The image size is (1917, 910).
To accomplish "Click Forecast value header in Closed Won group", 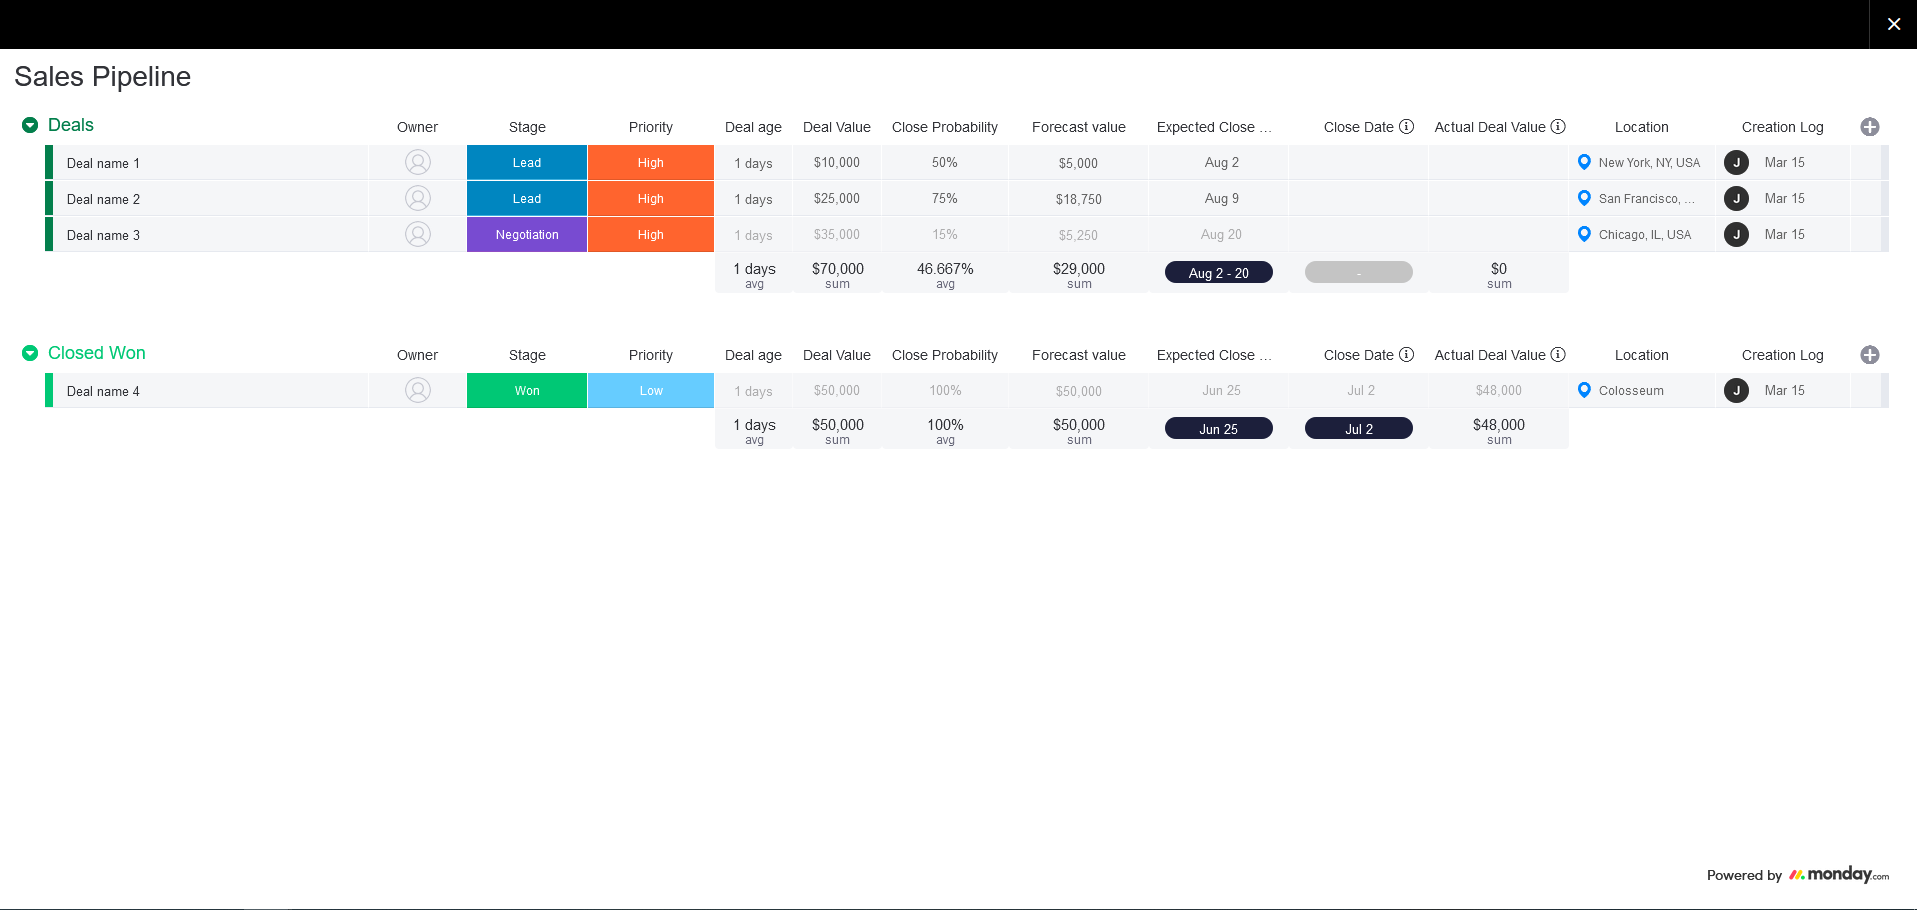I will tap(1079, 355).
